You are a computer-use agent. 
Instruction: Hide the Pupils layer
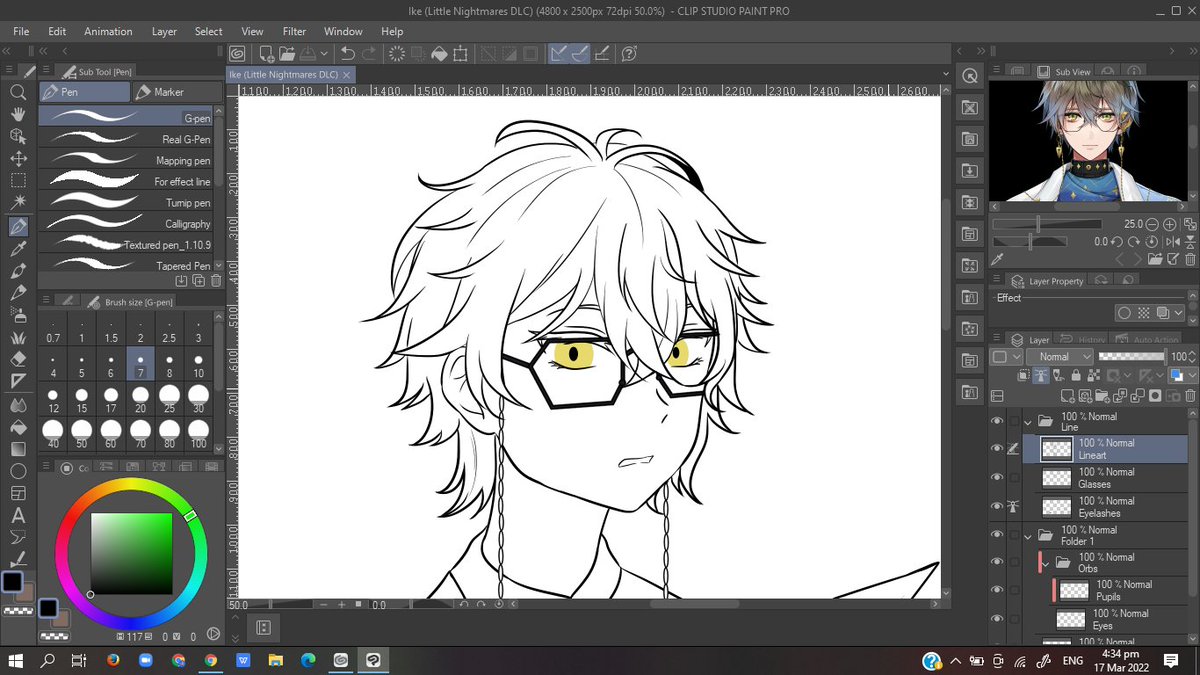997,591
